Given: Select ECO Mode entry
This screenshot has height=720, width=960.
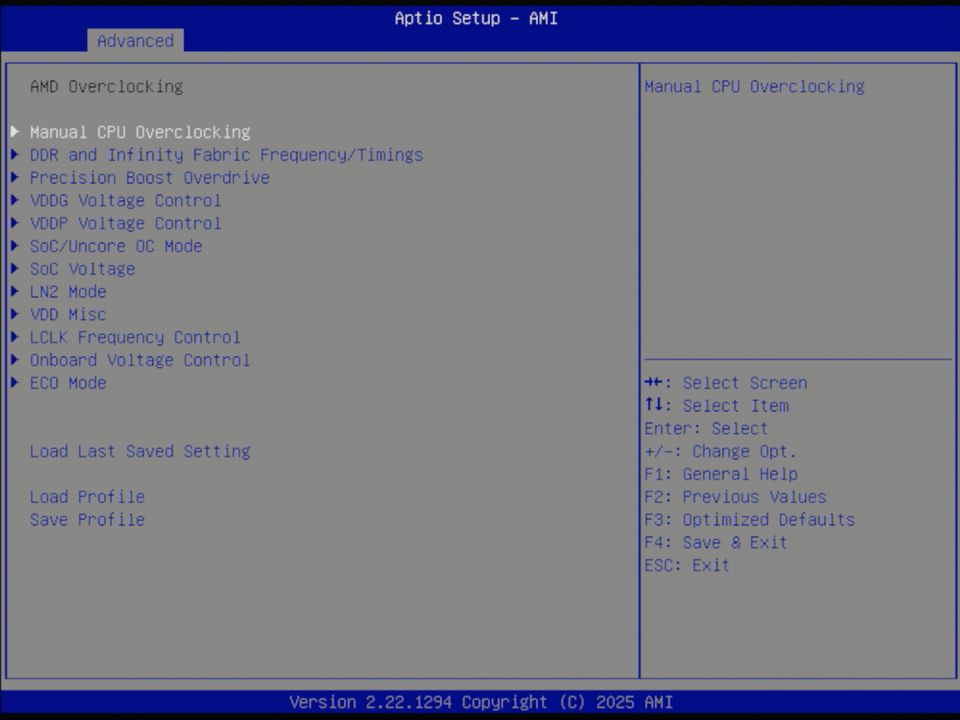Looking at the screenshot, I should (68, 382).
